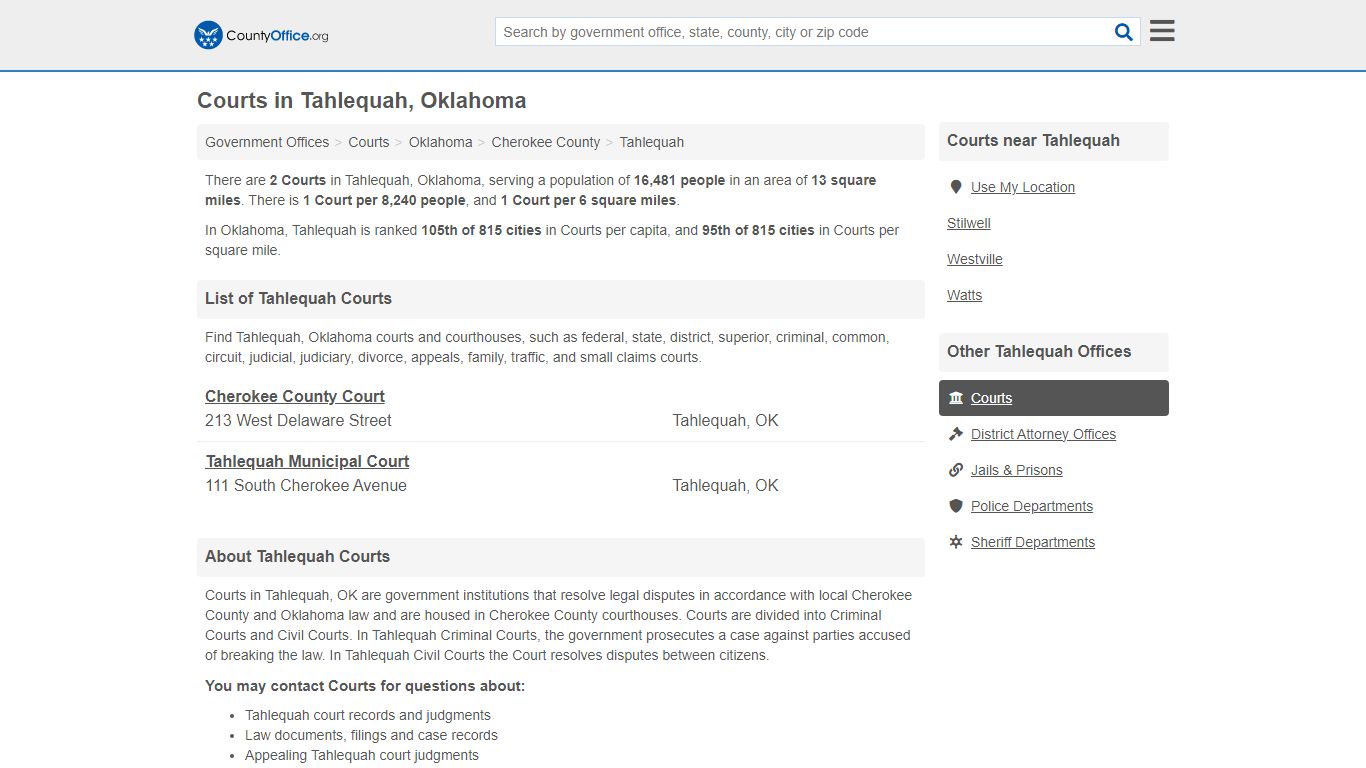1366x768 pixels.
Task: Click Law documents, filings and case records bullet
Action: 371,735
